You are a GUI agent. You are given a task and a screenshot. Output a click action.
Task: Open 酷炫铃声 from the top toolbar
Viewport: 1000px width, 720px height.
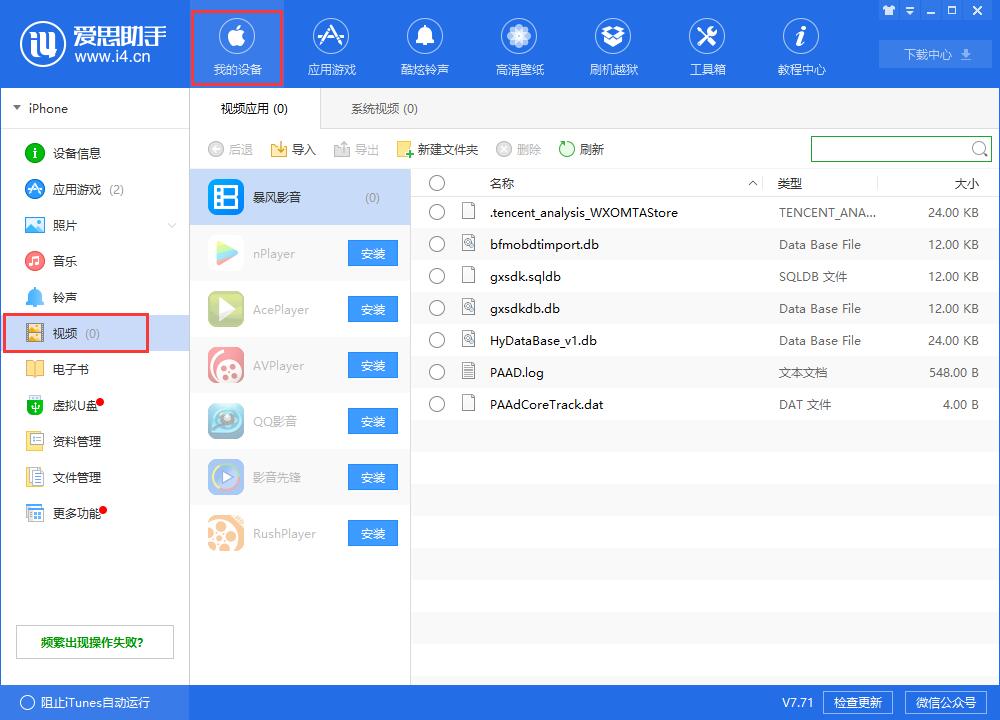(425, 45)
